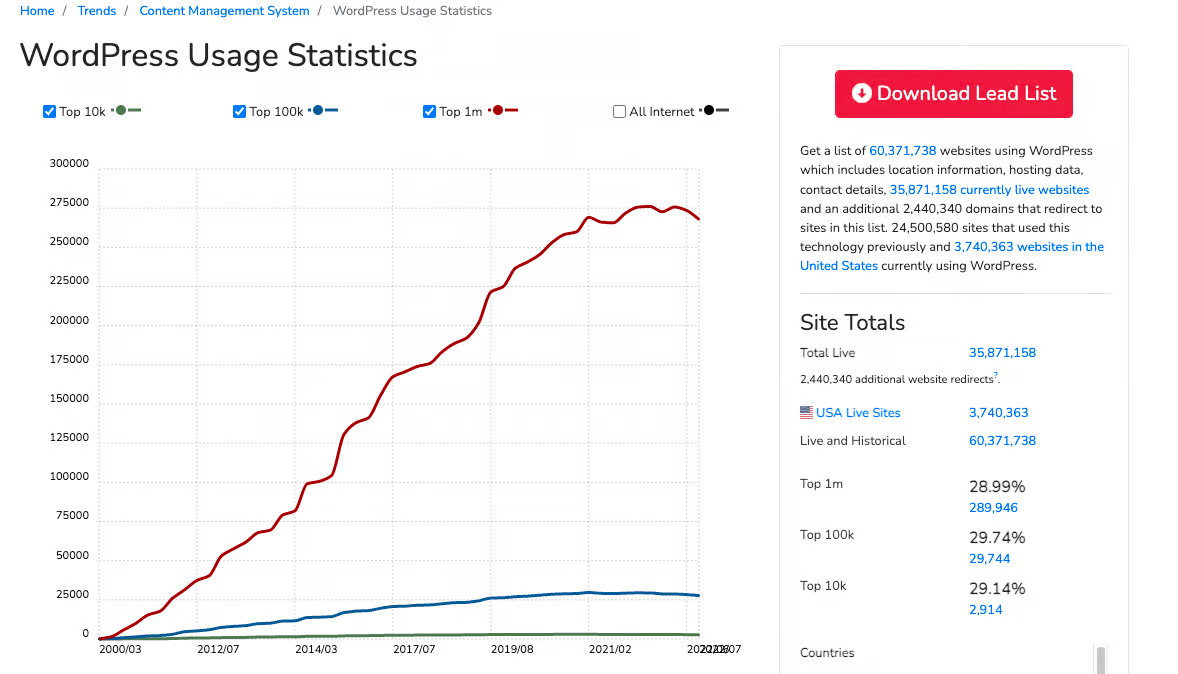
Task: Uncheck the Top 1m checkbox
Action: 430,112
